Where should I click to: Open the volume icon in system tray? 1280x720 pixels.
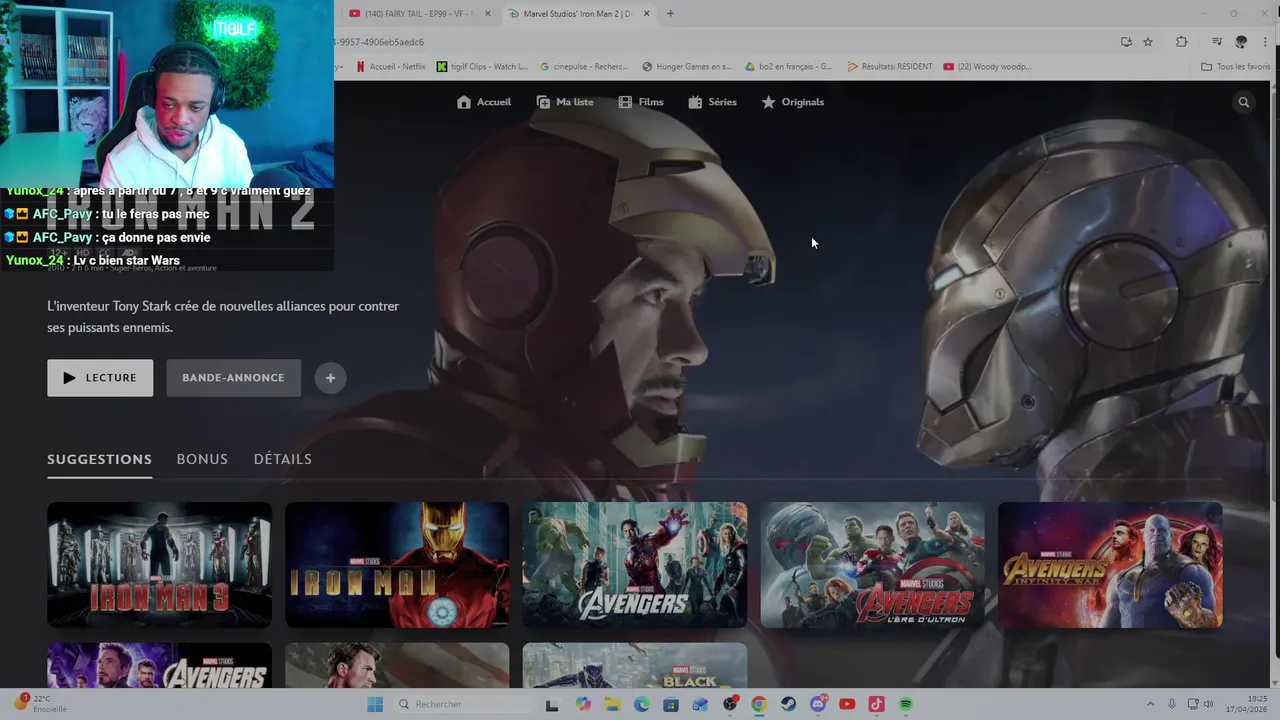pos(1208,704)
